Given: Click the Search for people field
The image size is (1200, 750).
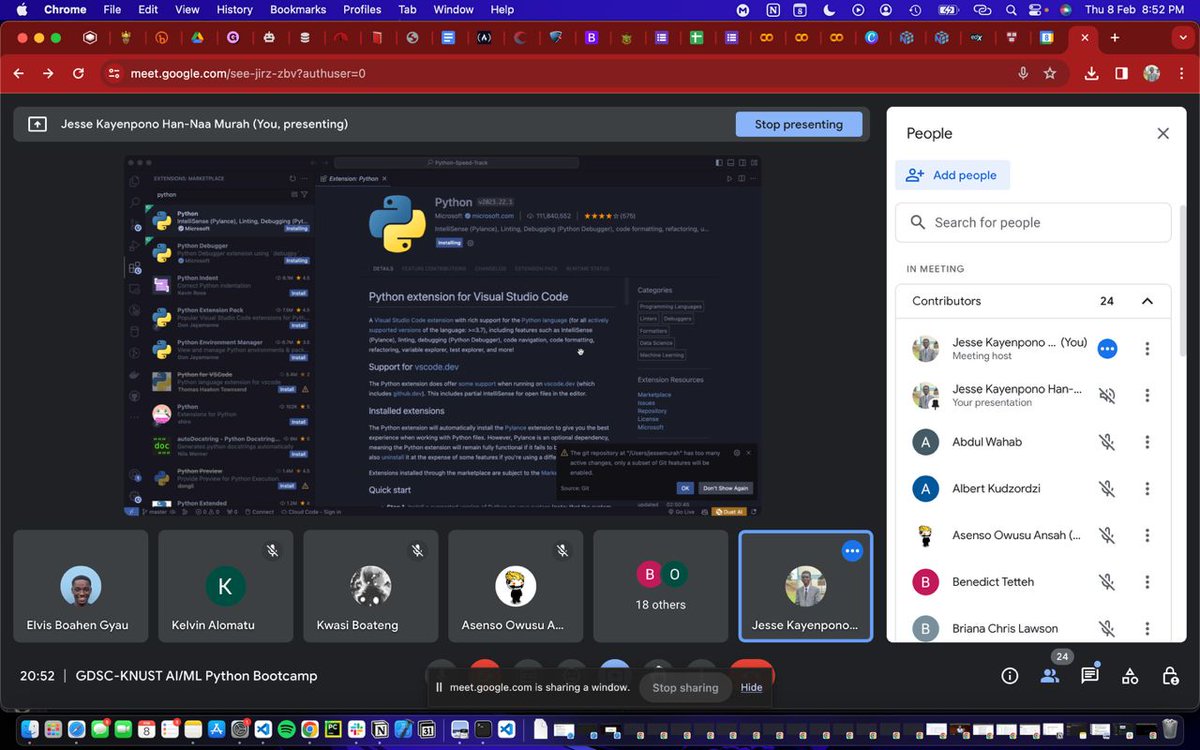Looking at the screenshot, I should (x=1033, y=222).
